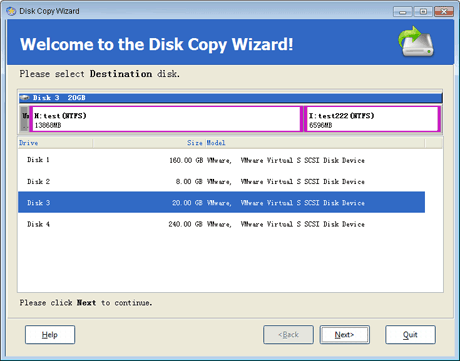Click the Disk 3 20GB header bar
This screenshot has width=460, height=361.
point(230,98)
